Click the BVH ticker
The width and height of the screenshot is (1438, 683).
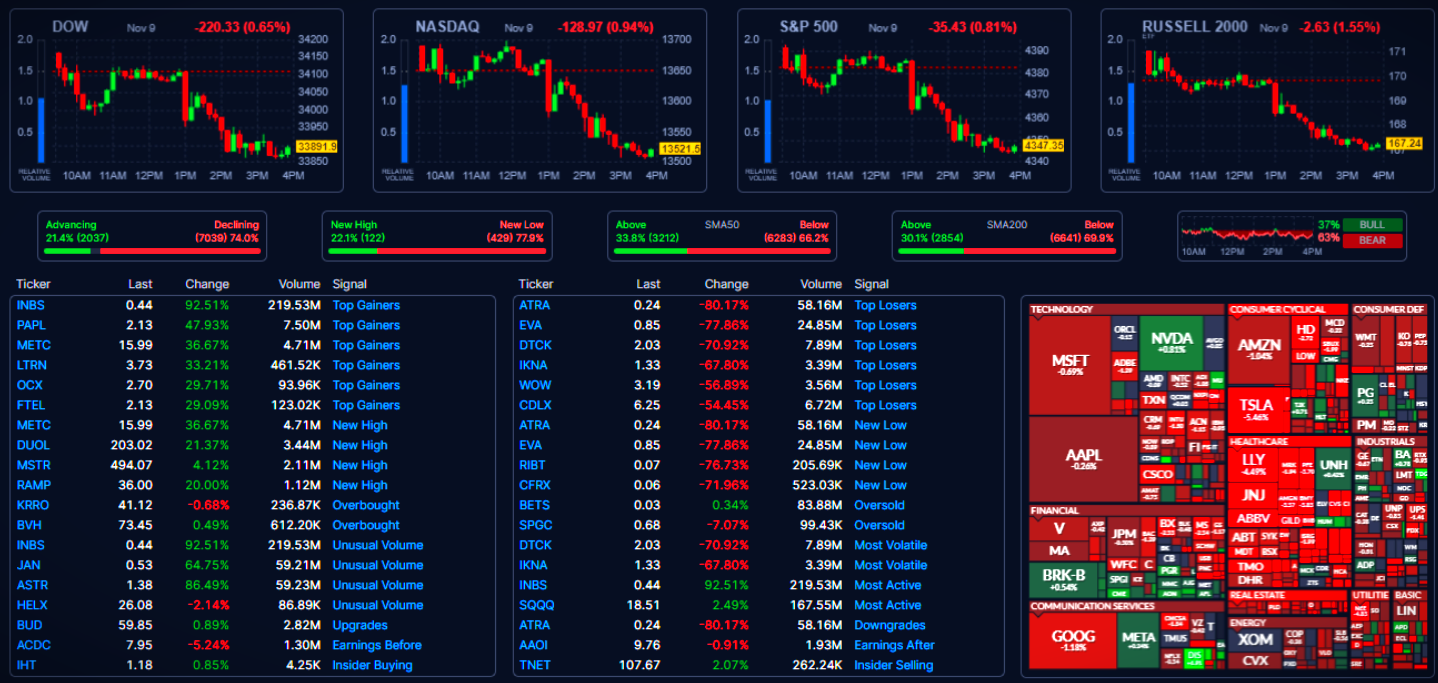29,525
